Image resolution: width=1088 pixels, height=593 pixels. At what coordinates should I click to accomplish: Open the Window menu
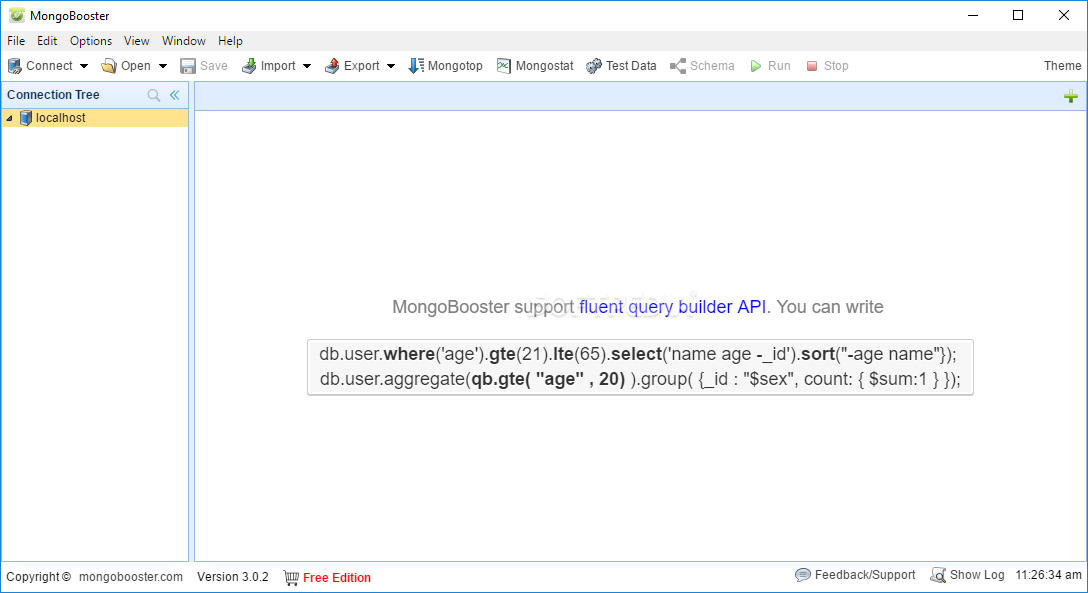click(184, 41)
